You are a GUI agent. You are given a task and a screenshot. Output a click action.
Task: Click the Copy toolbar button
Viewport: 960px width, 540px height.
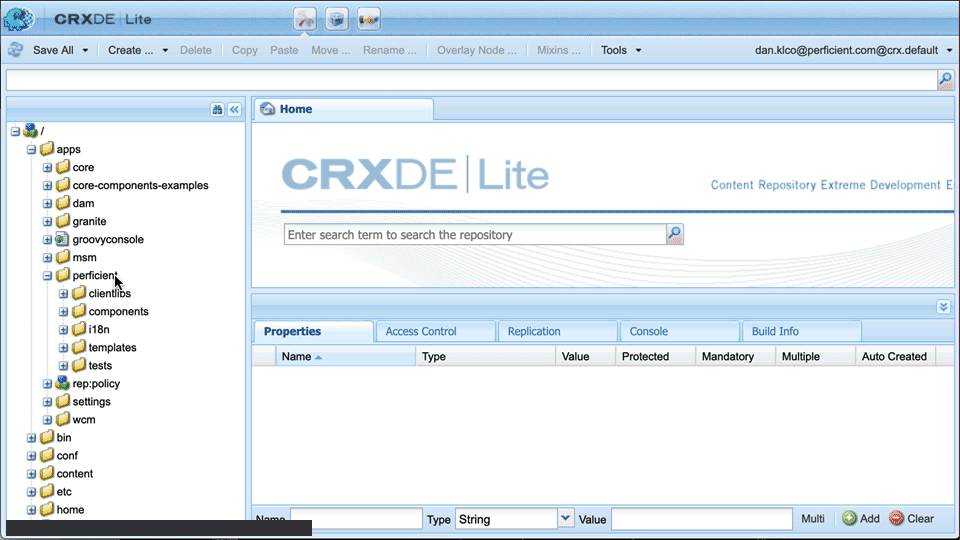244,50
